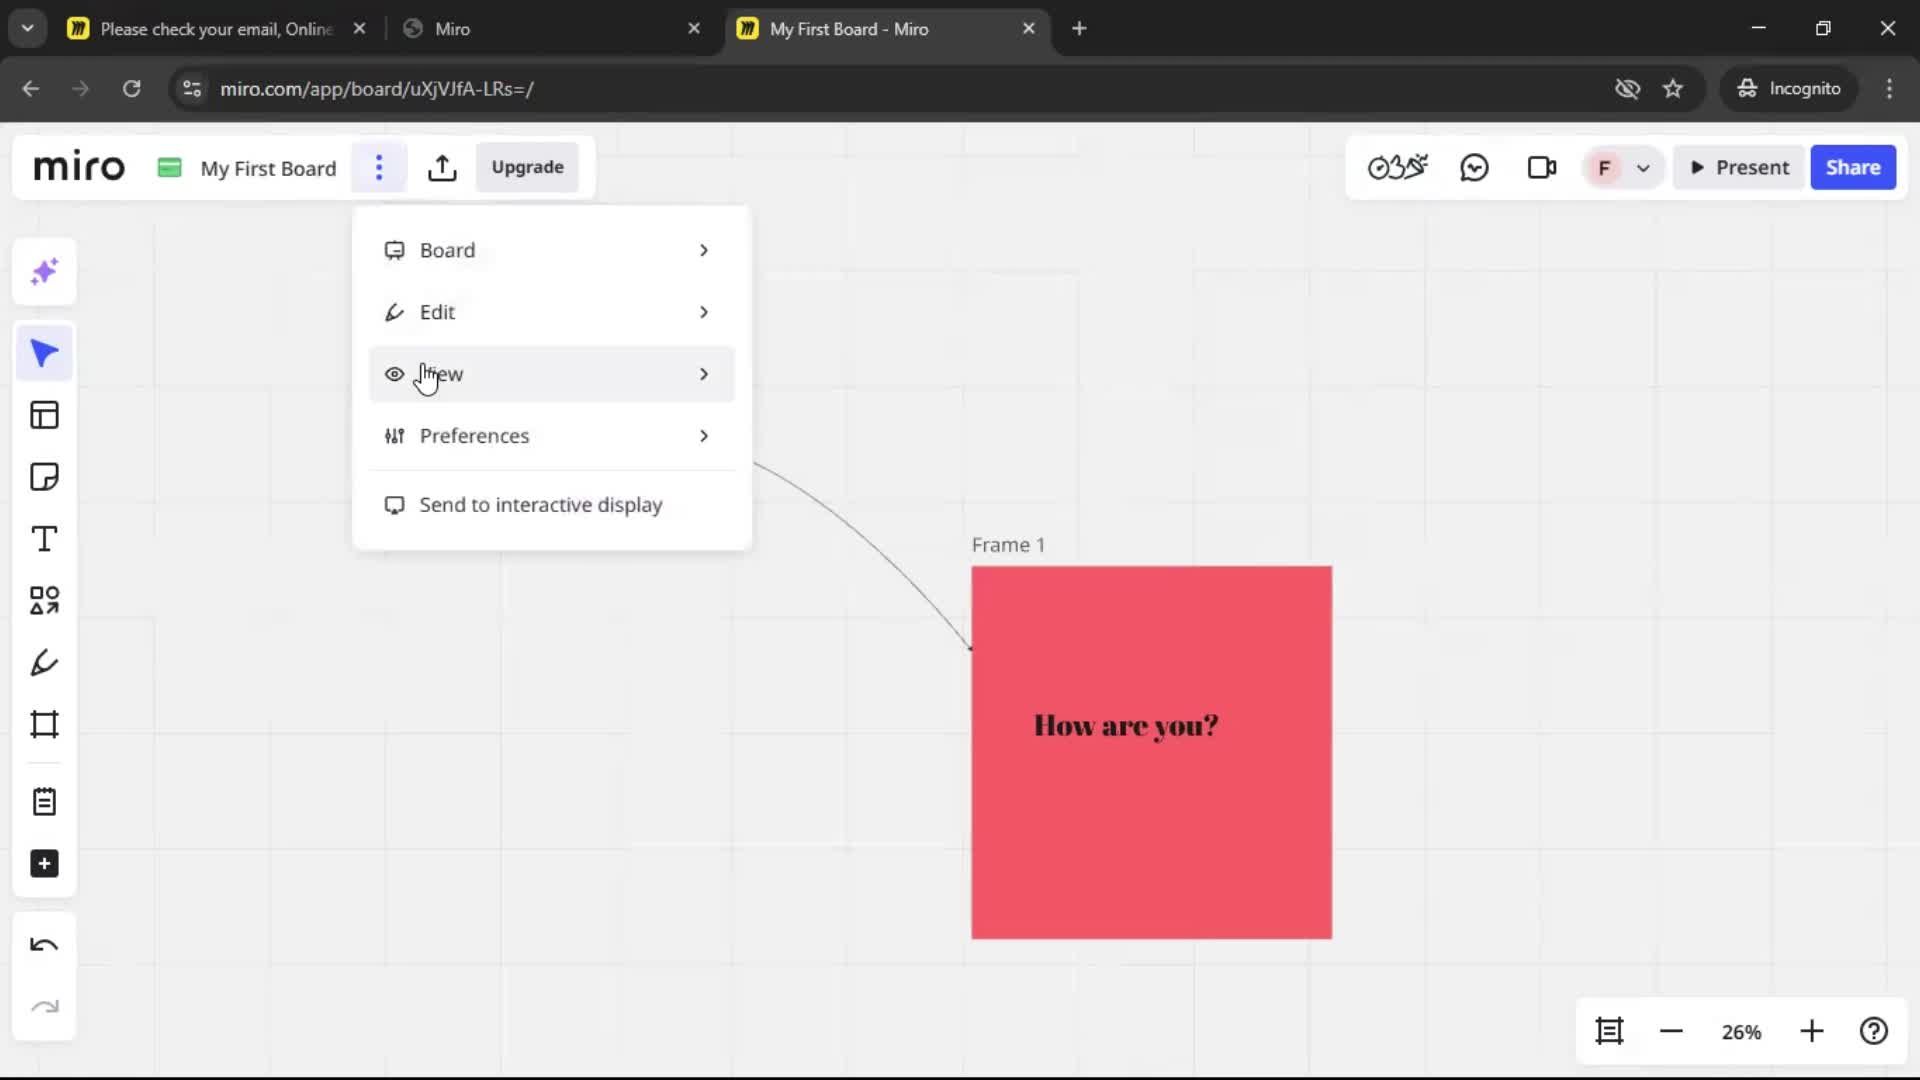Screen dimensions: 1920x1080
Task: Click the three-dot main menu button
Action: click(x=379, y=168)
